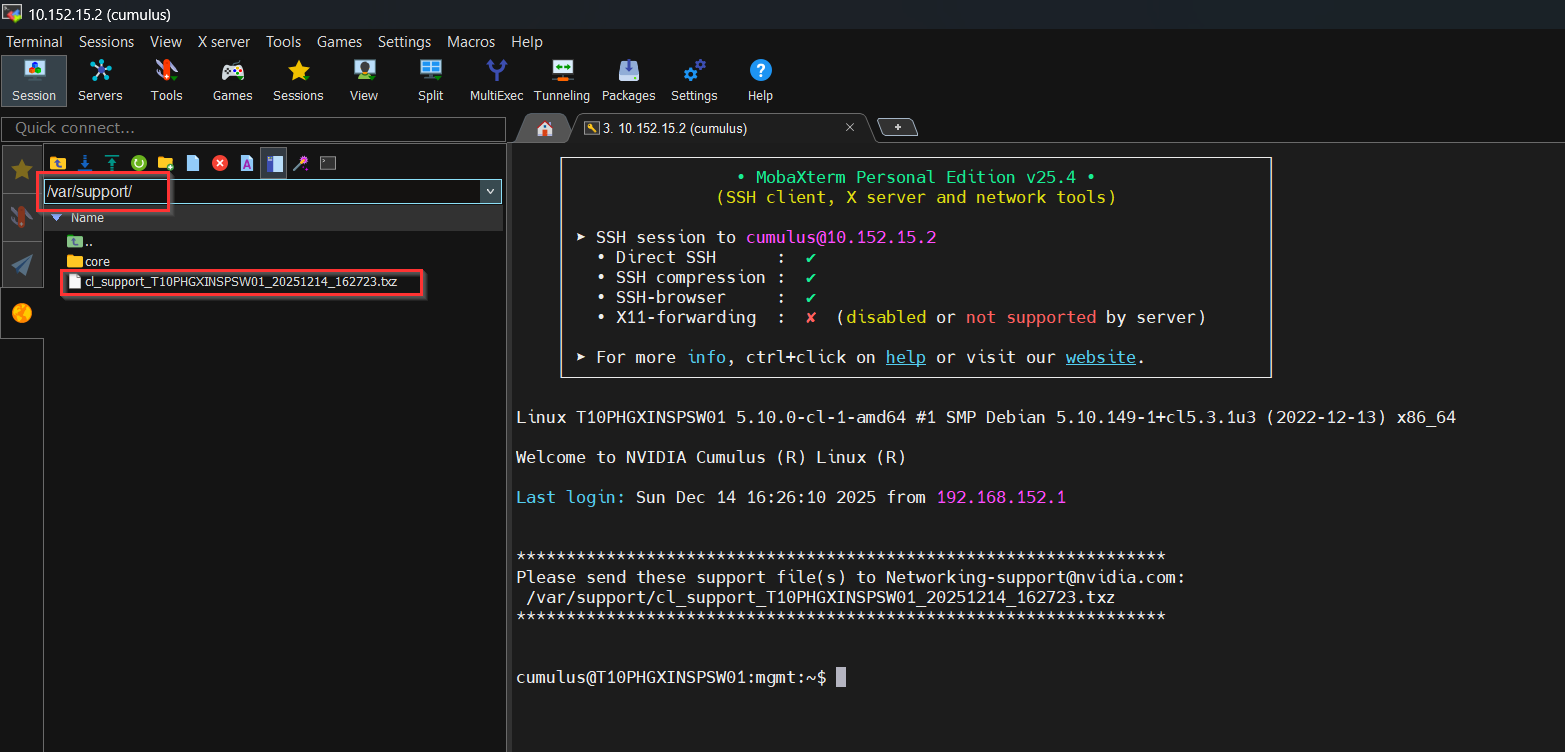The width and height of the screenshot is (1565, 752).
Task: Click the Session toolbar button
Action: click(x=34, y=80)
